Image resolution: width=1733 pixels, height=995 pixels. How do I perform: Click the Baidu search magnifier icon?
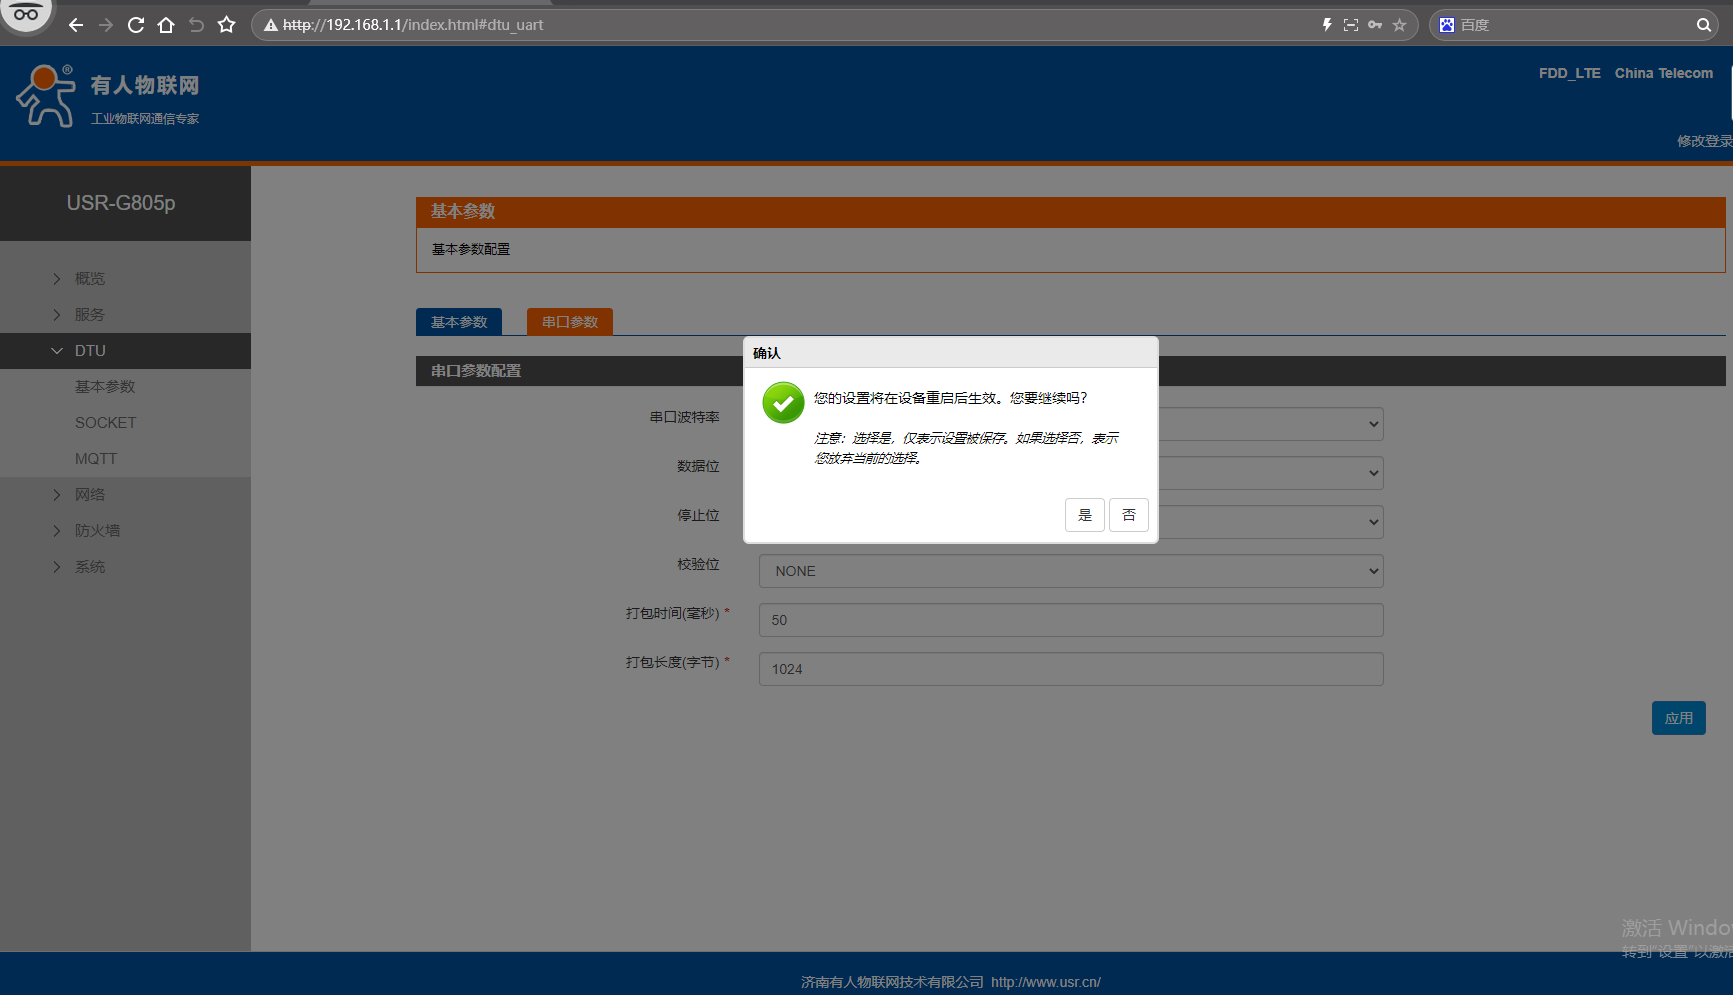(1703, 25)
